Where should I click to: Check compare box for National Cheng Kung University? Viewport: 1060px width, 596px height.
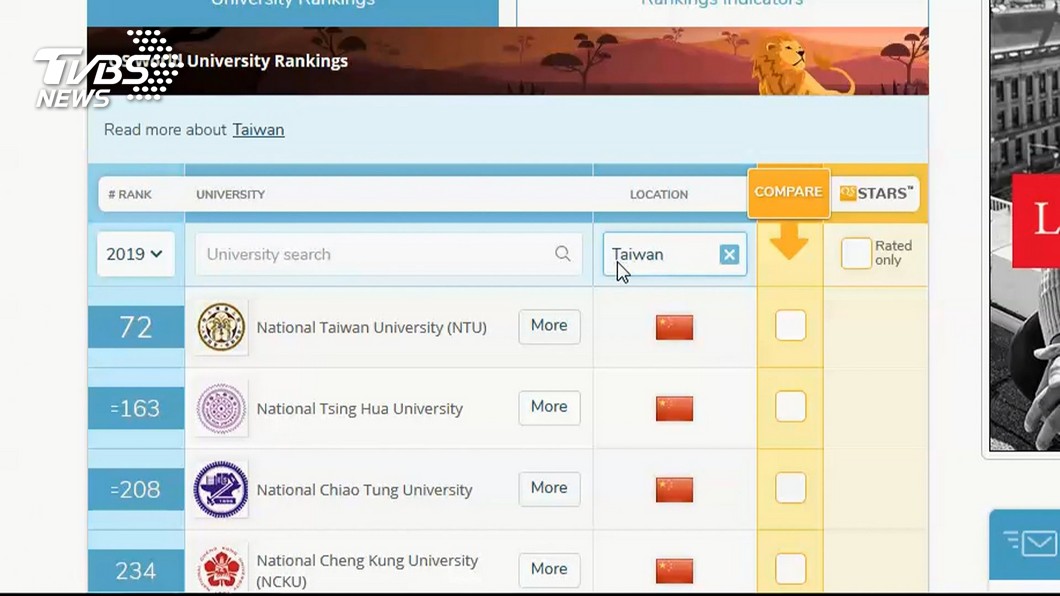(x=790, y=569)
